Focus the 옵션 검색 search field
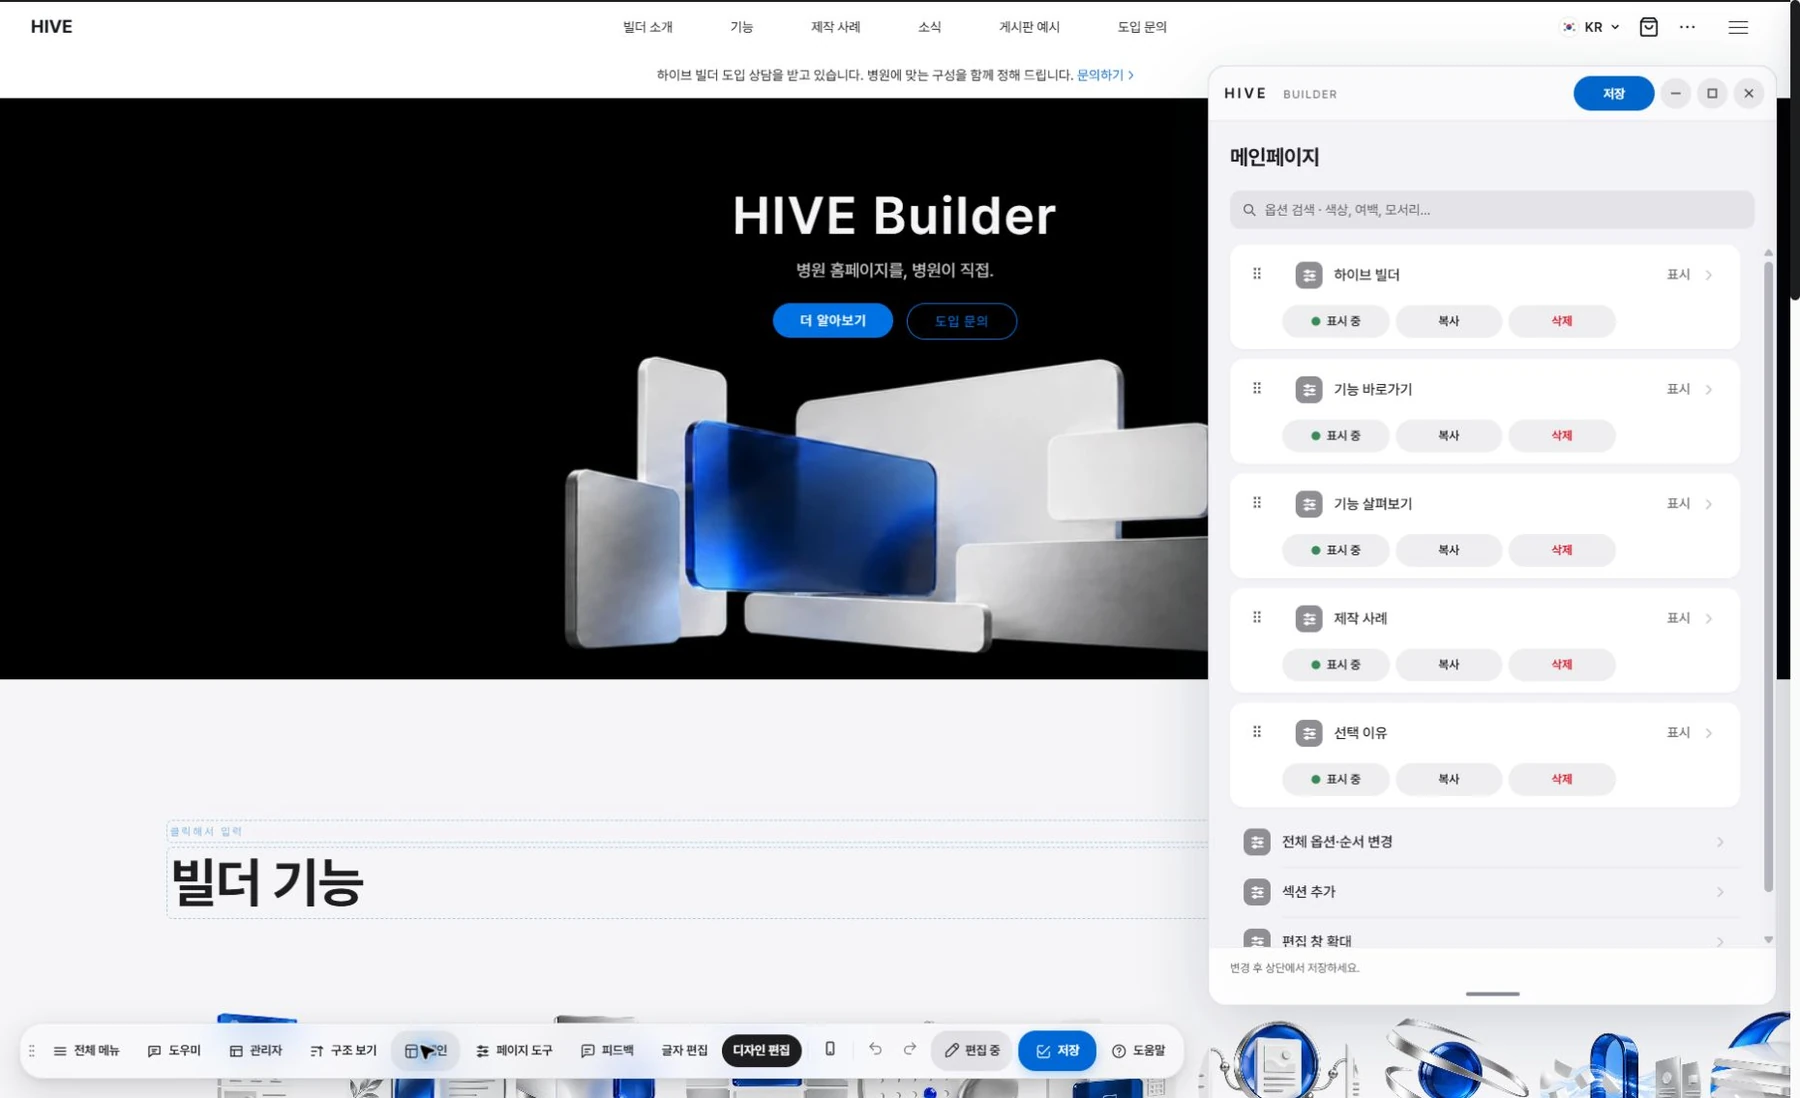The image size is (1800, 1098). coord(1491,210)
